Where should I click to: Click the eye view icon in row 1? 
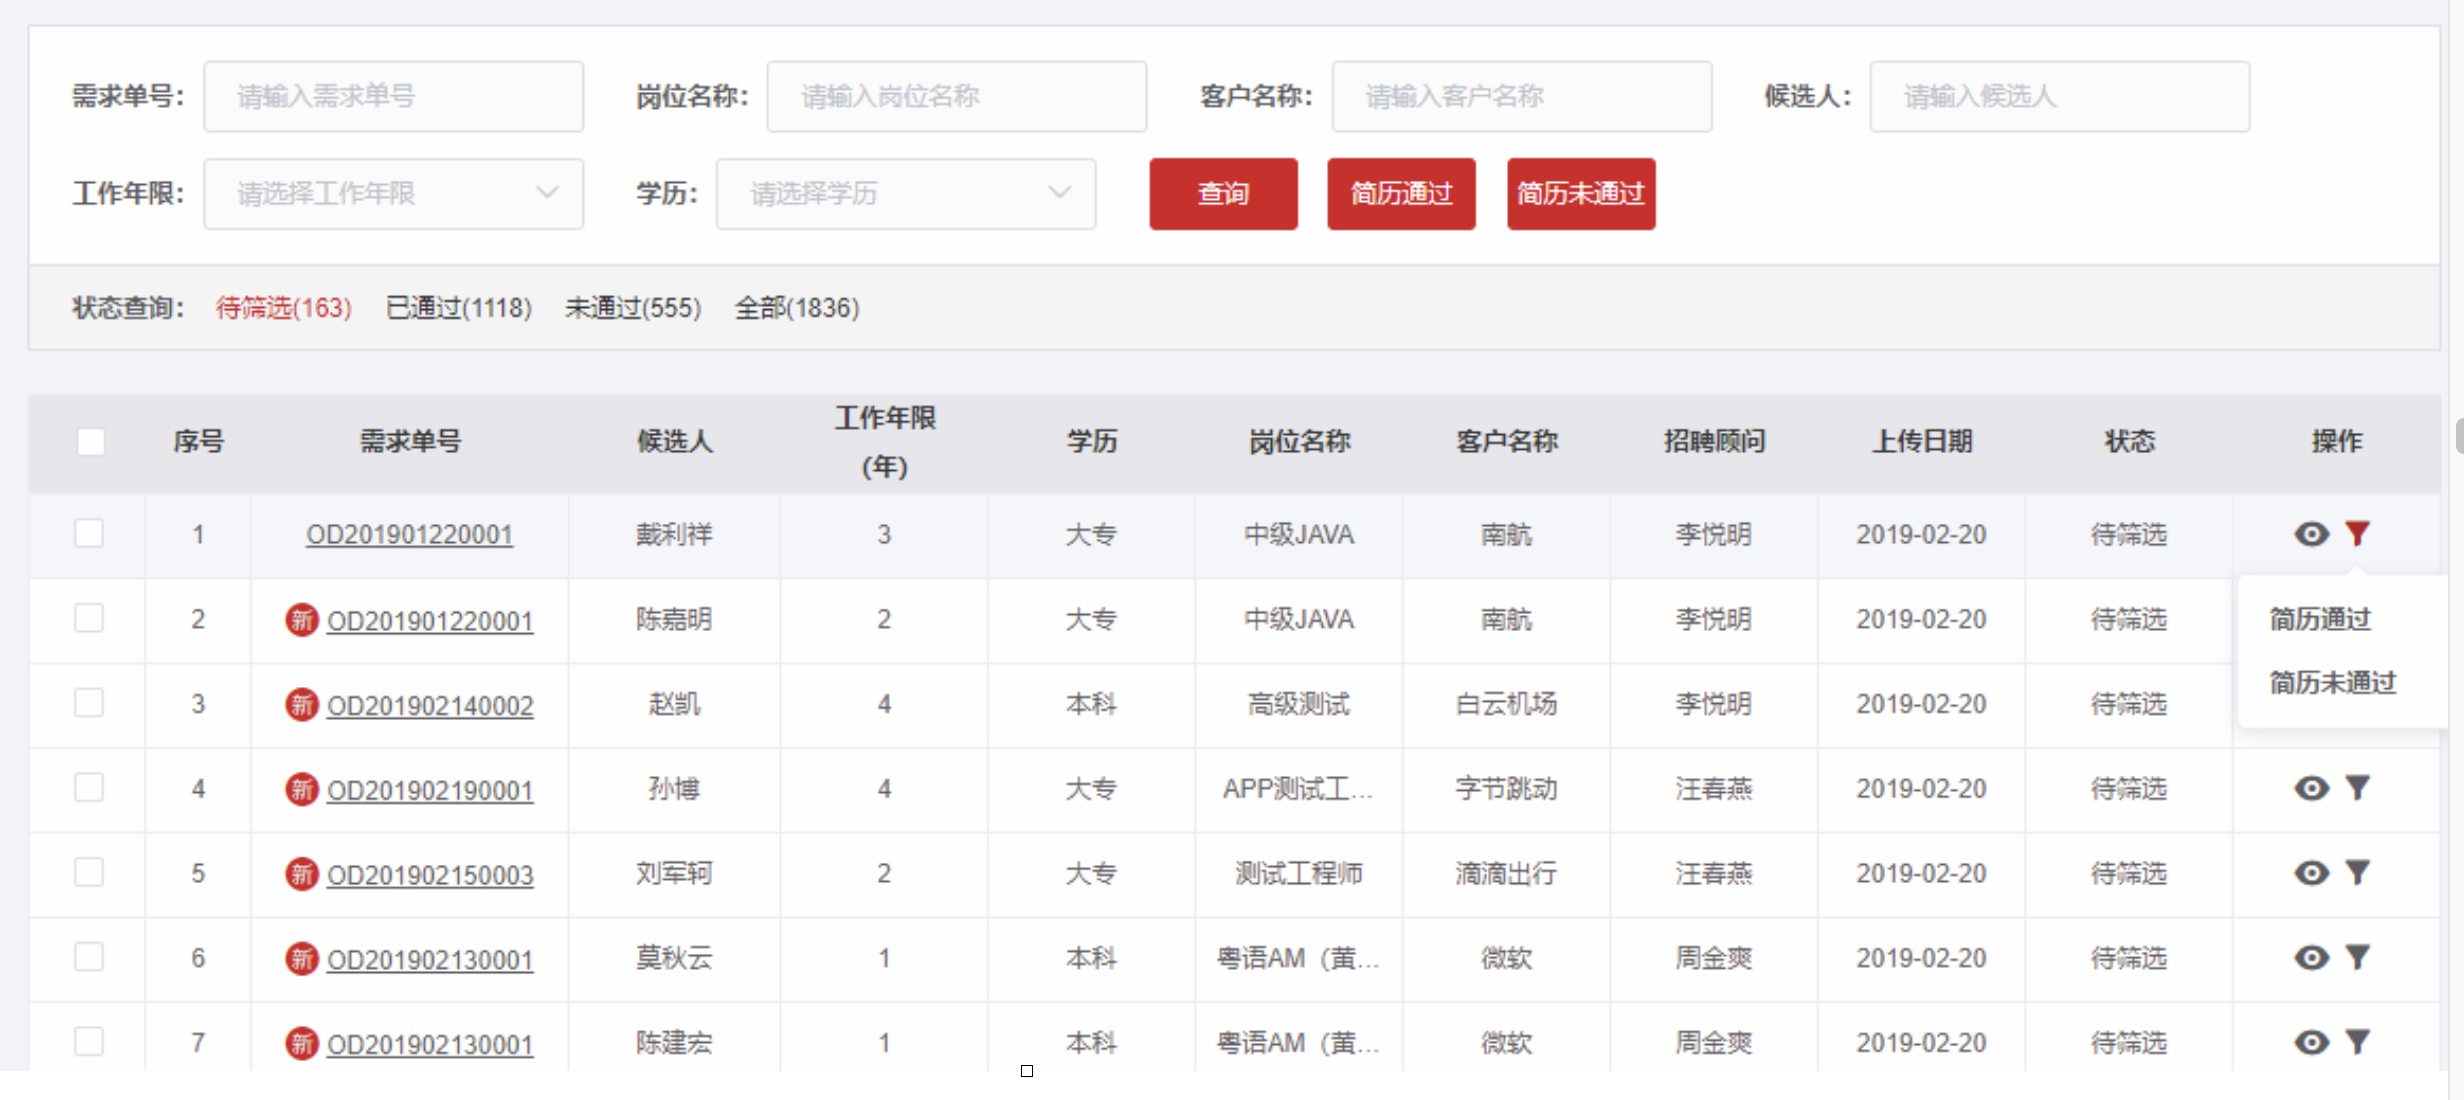pos(2311,534)
